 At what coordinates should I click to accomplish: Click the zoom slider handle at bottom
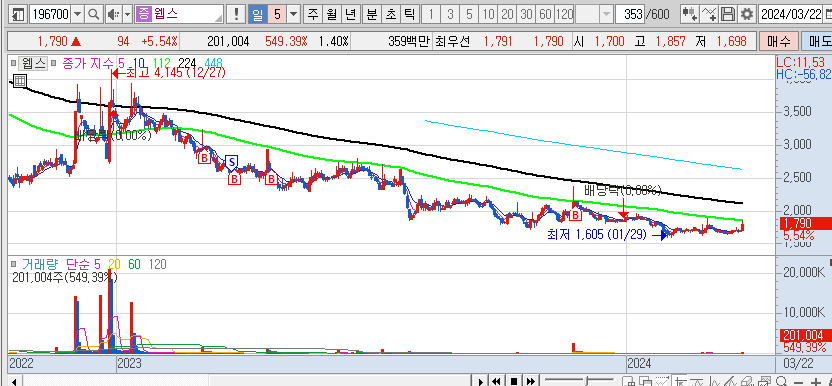tap(586, 381)
